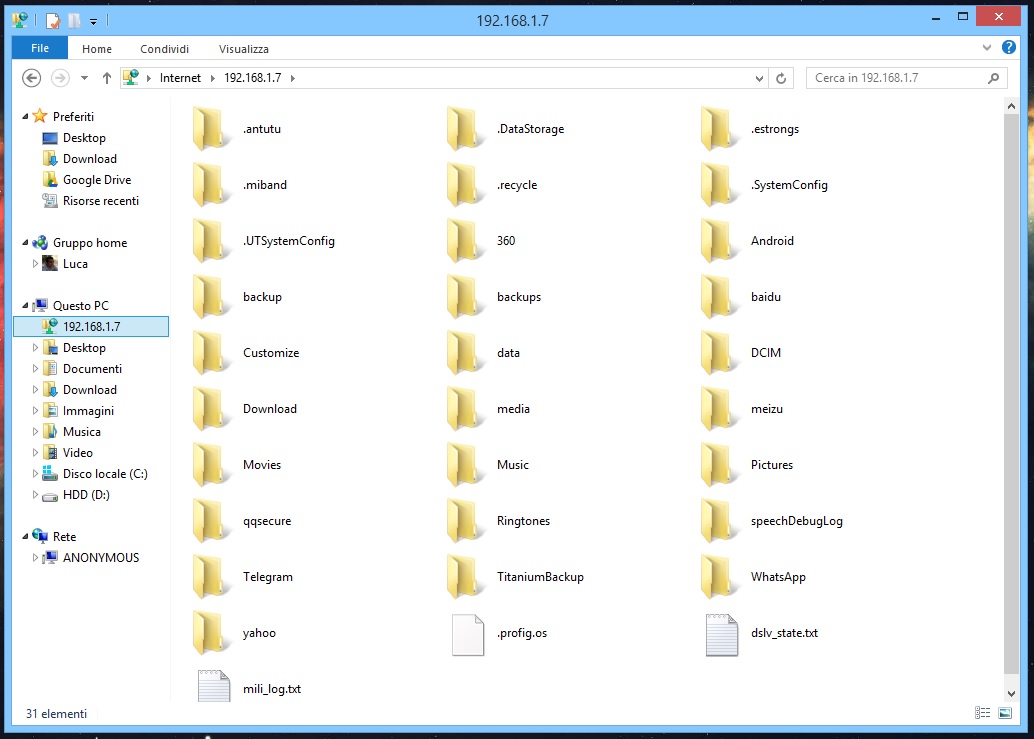
Task: Go back with the Back arrow button
Action: click(x=31, y=78)
